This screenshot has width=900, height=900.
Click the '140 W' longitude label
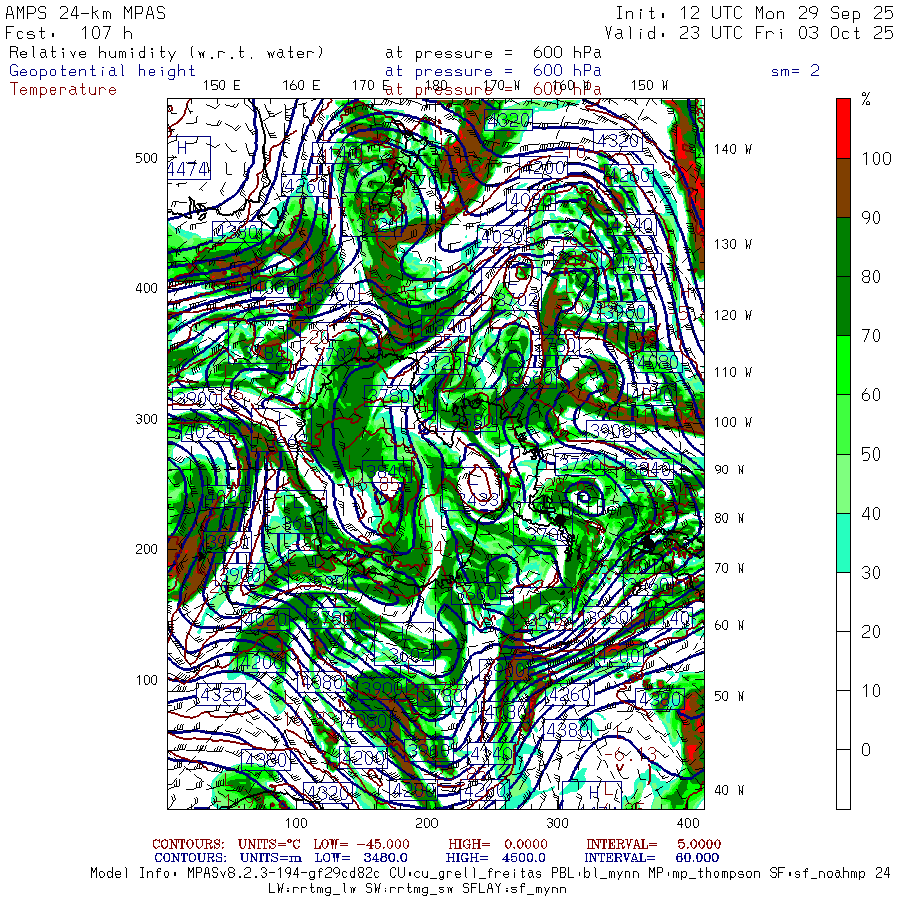[733, 149]
